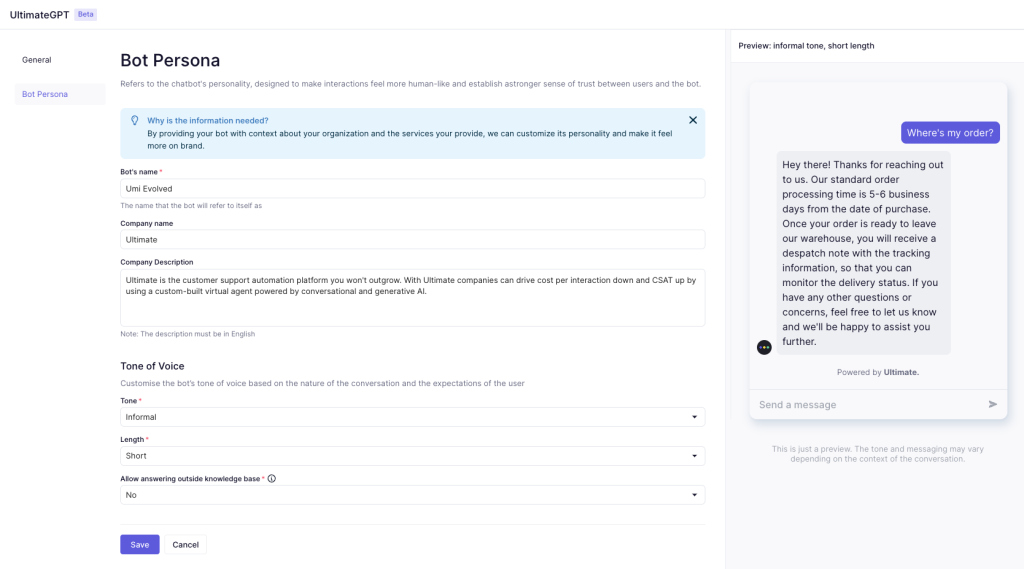
Task: Click the lightbulb icon in info banner
Action: [x=135, y=121]
